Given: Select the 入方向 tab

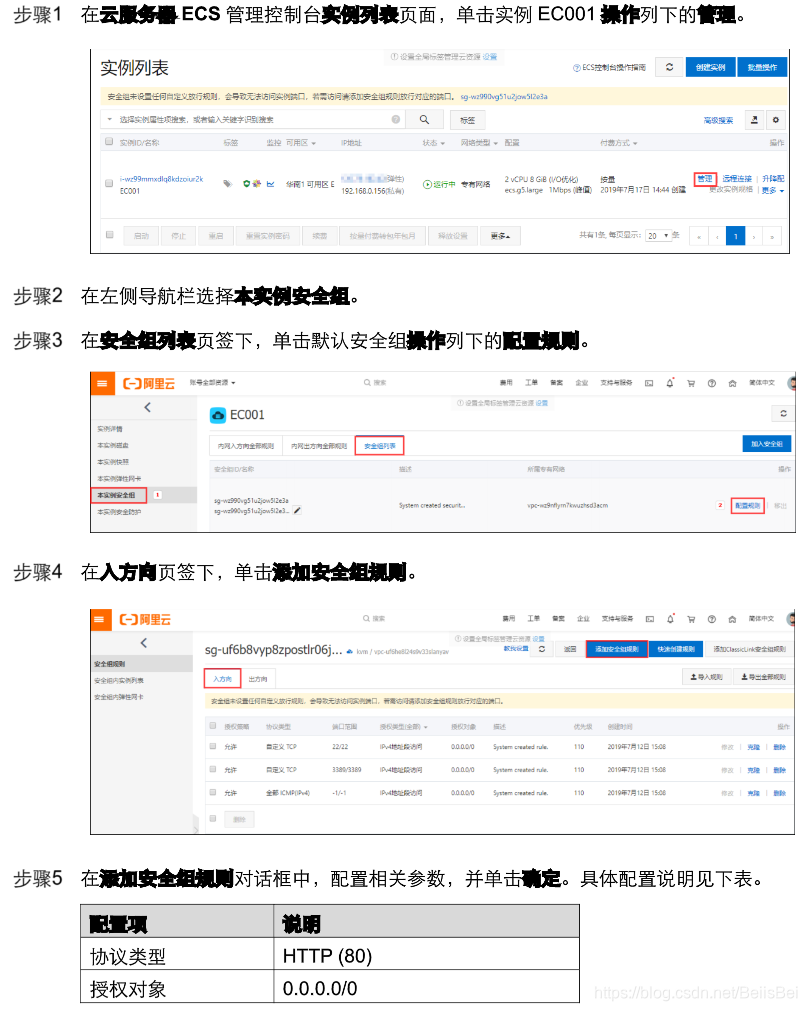Looking at the screenshot, I should click(222, 679).
